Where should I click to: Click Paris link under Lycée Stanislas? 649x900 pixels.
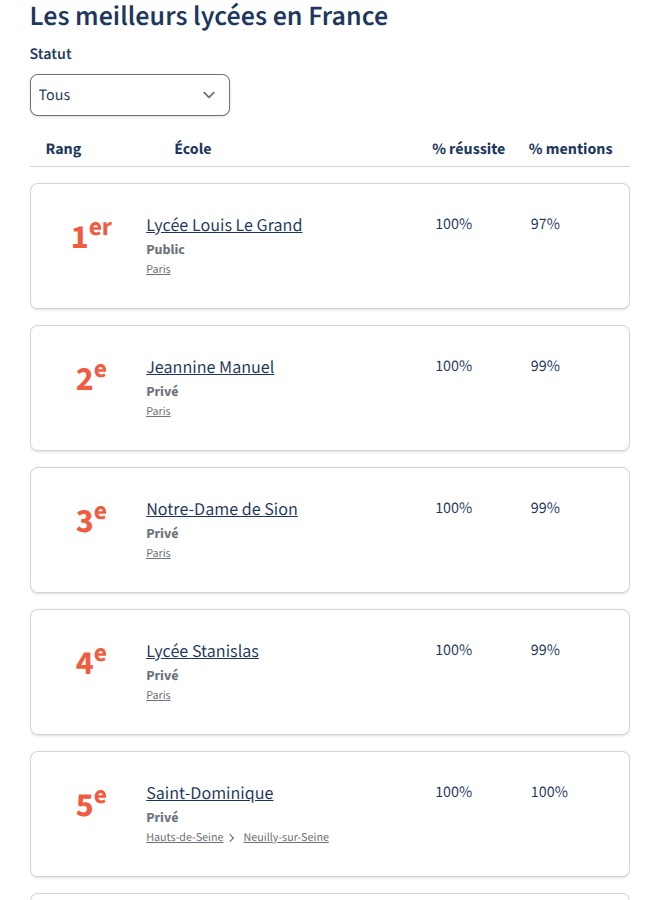point(158,696)
